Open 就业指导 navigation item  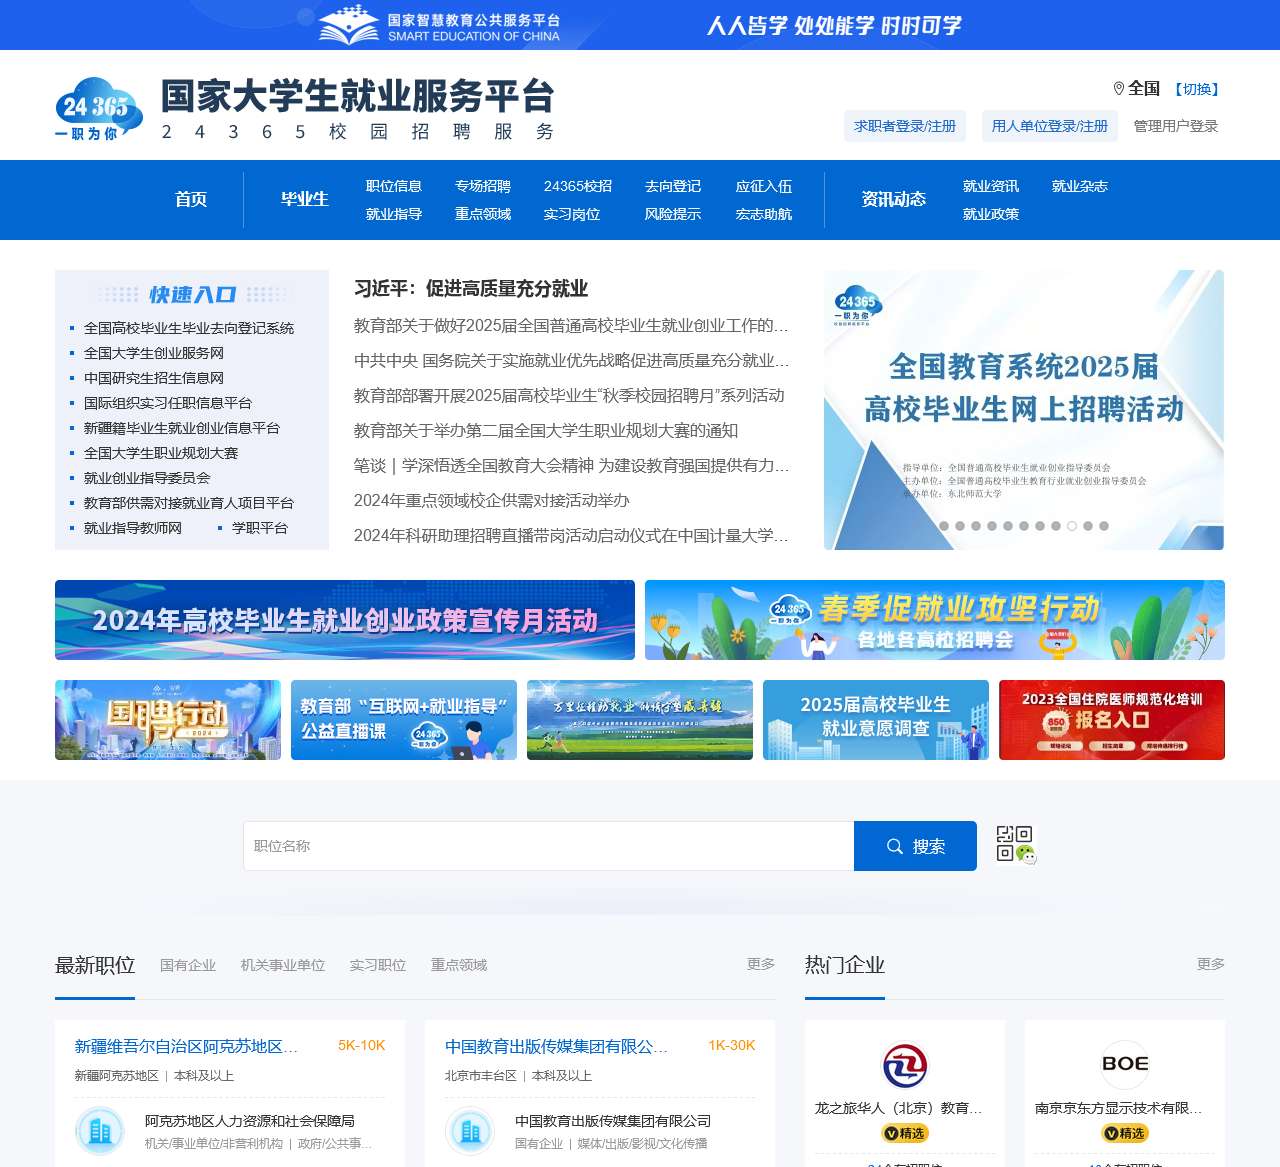tap(394, 214)
